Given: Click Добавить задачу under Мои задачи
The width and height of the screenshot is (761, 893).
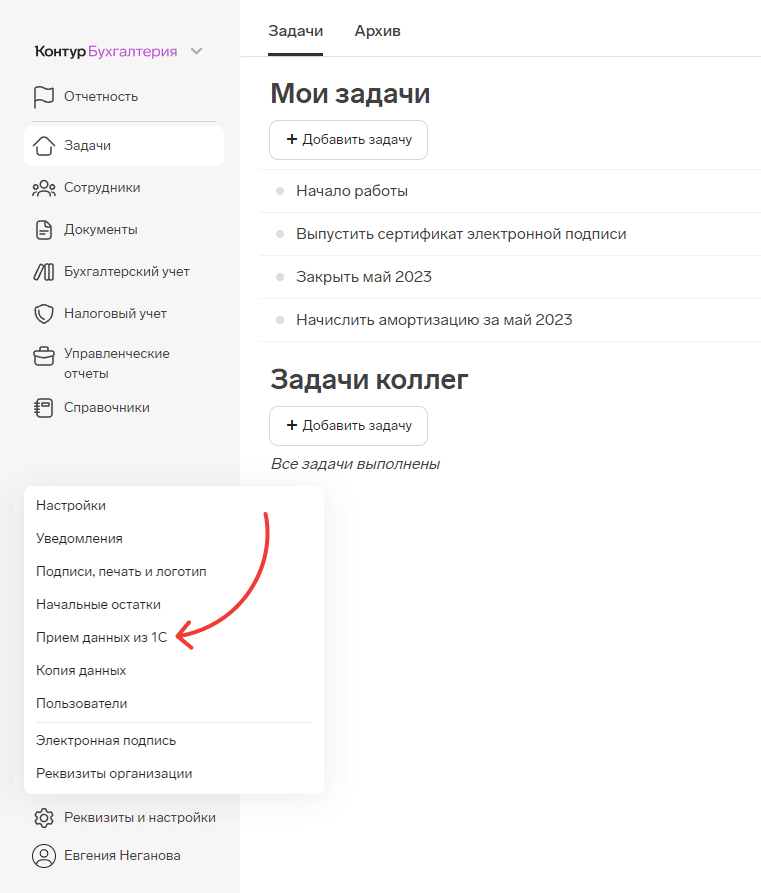Looking at the screenshot, I should (348, 140).
